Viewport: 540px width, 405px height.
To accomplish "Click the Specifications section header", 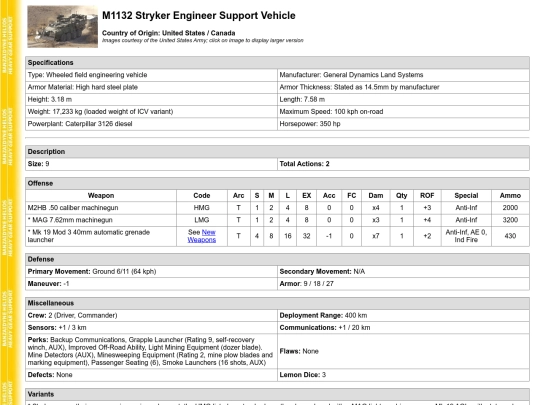I will (277, 63).
